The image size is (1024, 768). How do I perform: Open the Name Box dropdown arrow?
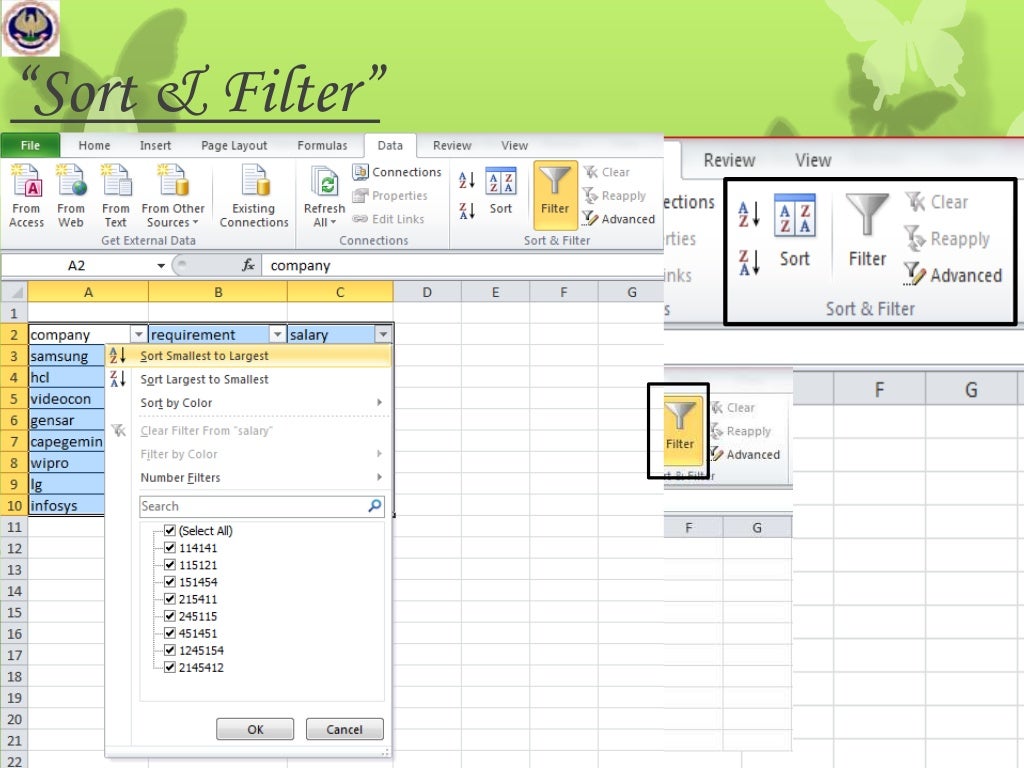[x=161, y=266]
